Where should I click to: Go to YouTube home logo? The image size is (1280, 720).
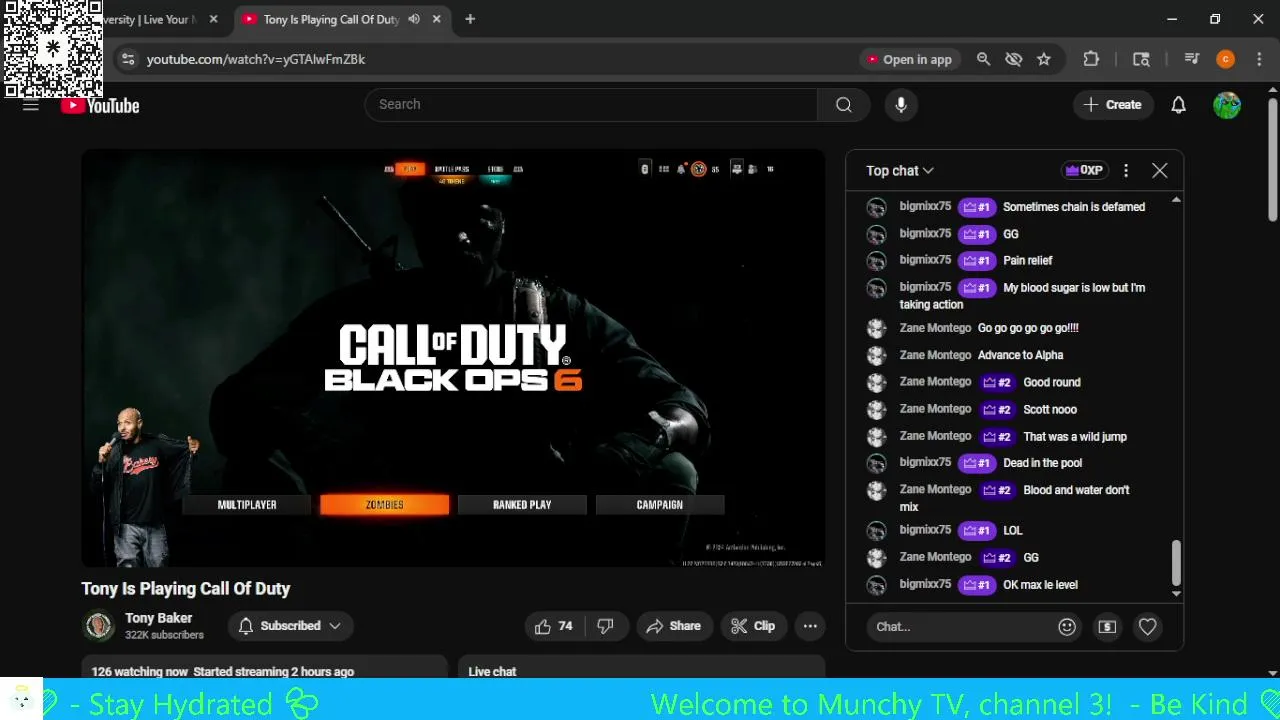click(100, 105)
